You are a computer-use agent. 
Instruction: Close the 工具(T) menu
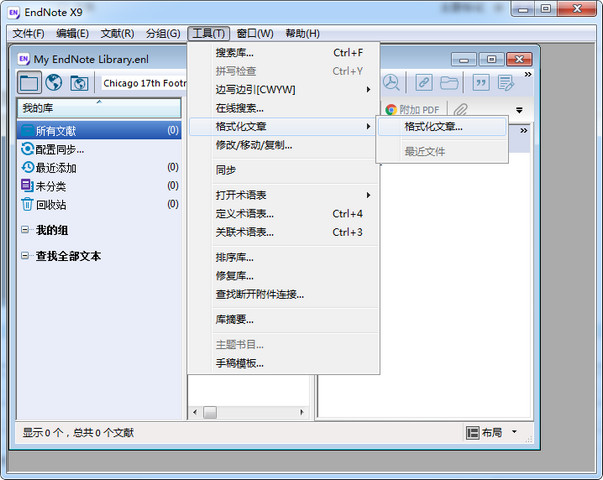point(208,33)
